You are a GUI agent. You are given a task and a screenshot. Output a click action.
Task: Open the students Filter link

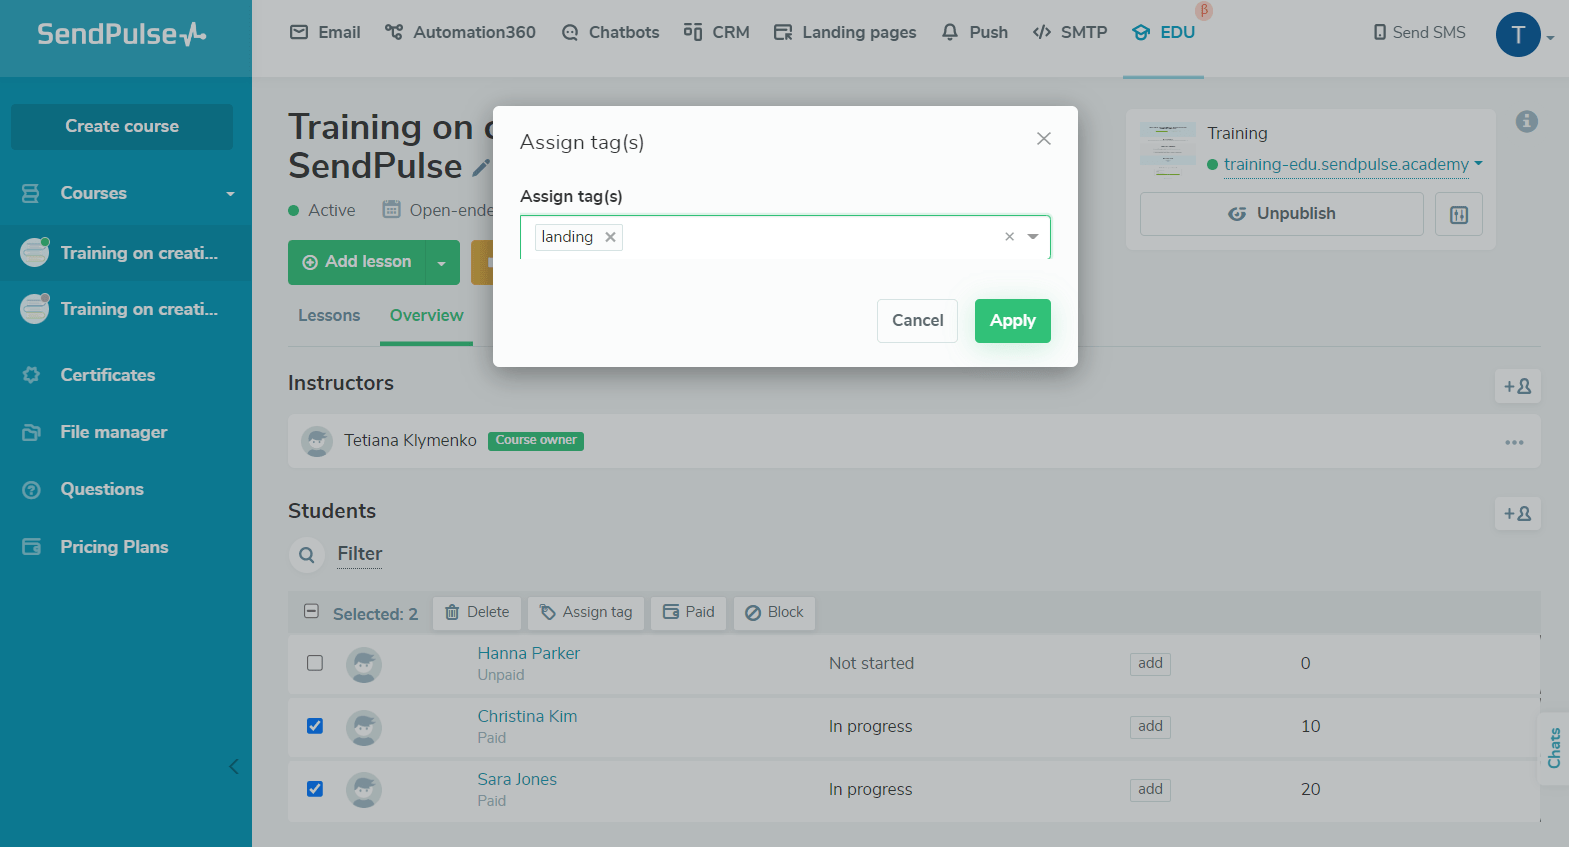click(x=360, y=554)
